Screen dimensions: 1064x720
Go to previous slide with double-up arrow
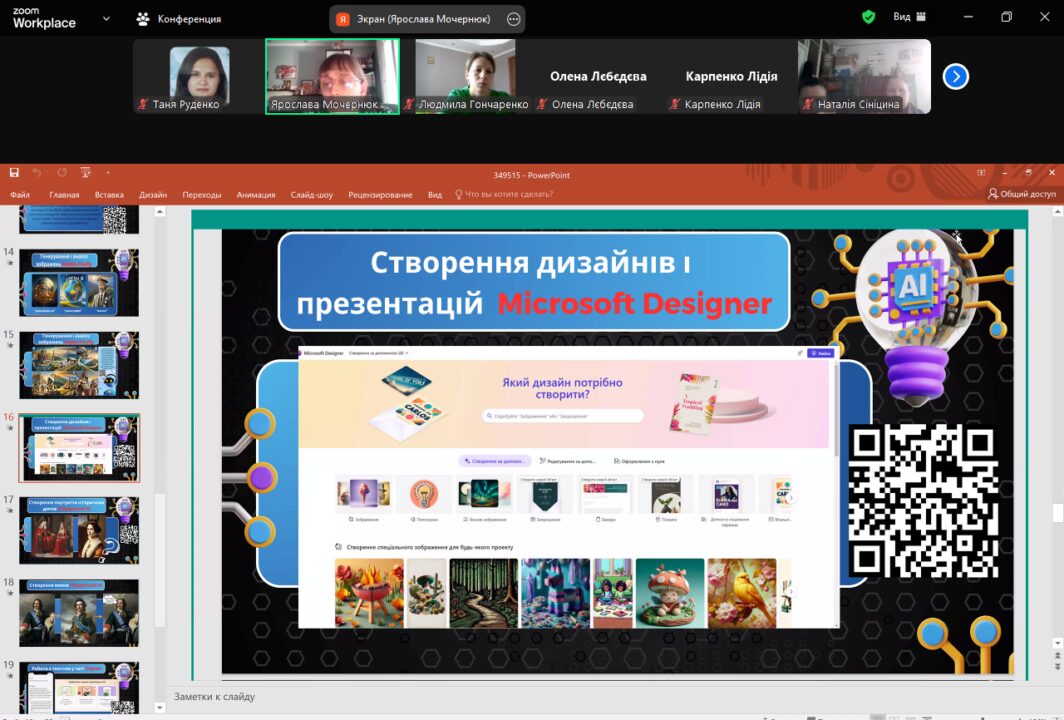click(1057, 656)
